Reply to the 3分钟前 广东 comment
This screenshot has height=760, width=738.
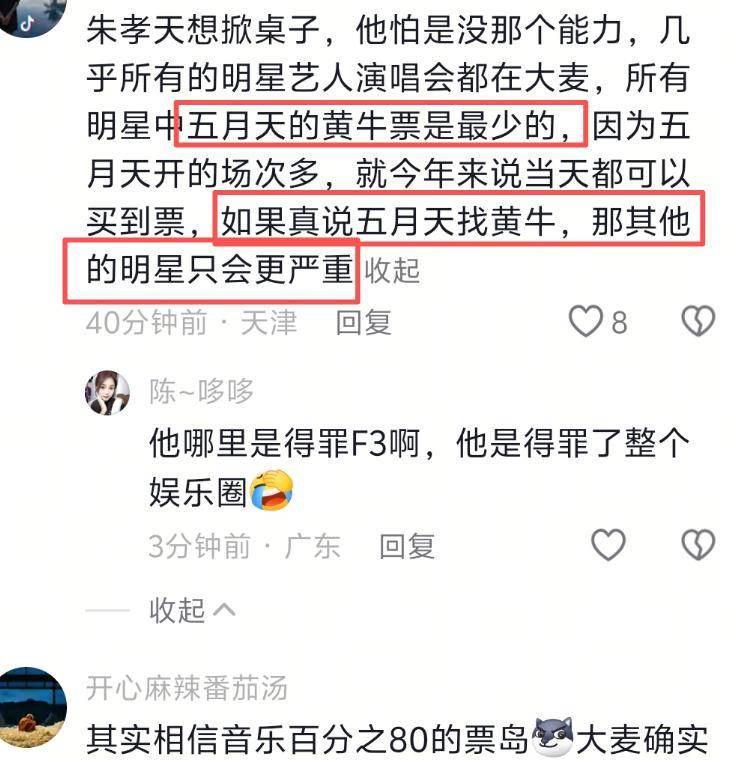[x=407, y=546]
